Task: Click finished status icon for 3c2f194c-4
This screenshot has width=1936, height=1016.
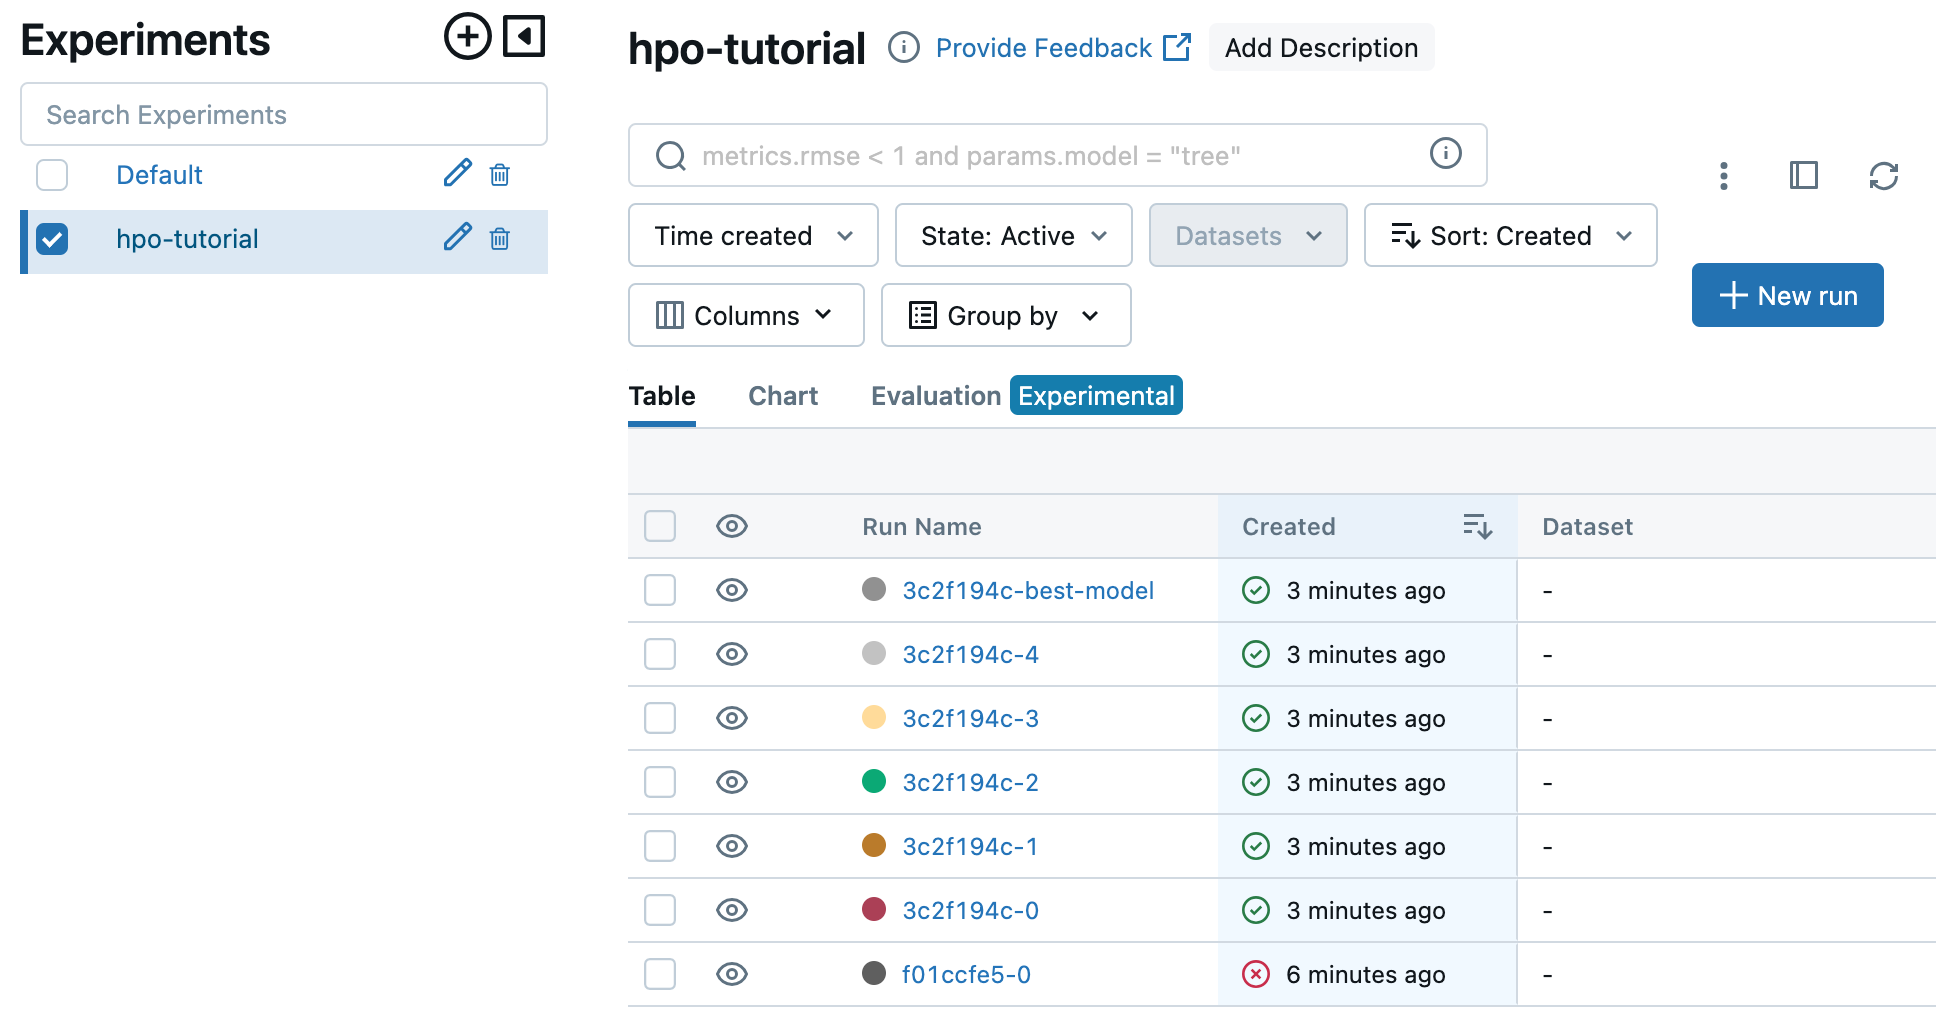Action: (1256, 654)
